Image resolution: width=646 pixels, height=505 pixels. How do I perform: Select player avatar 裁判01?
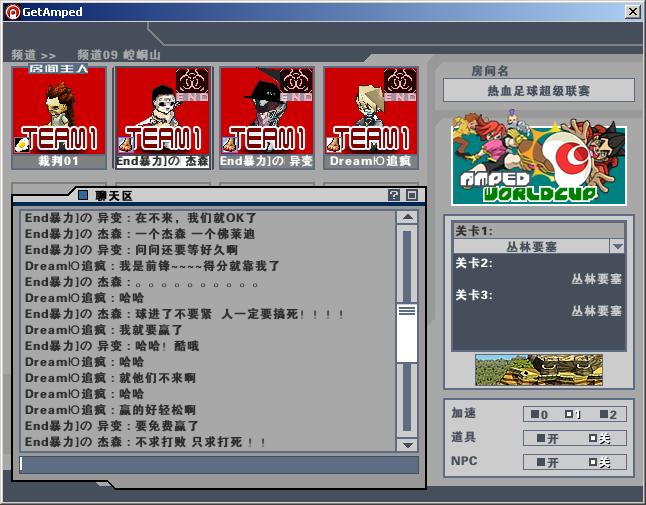click(58, 110)
